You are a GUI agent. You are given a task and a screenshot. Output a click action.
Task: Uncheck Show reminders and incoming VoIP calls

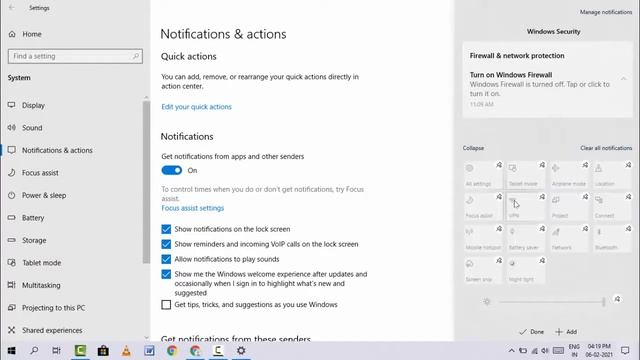coord(166,244)
